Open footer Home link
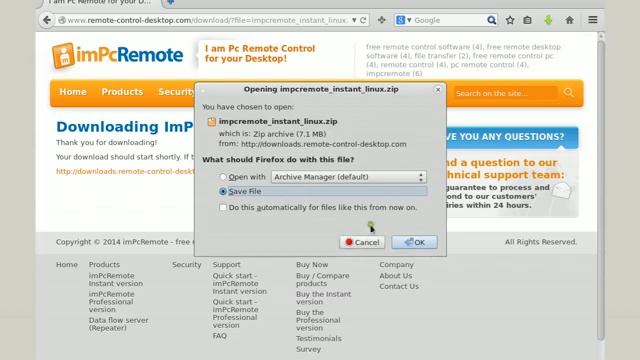This screenshot has height=360, width=640. (67, 264)
